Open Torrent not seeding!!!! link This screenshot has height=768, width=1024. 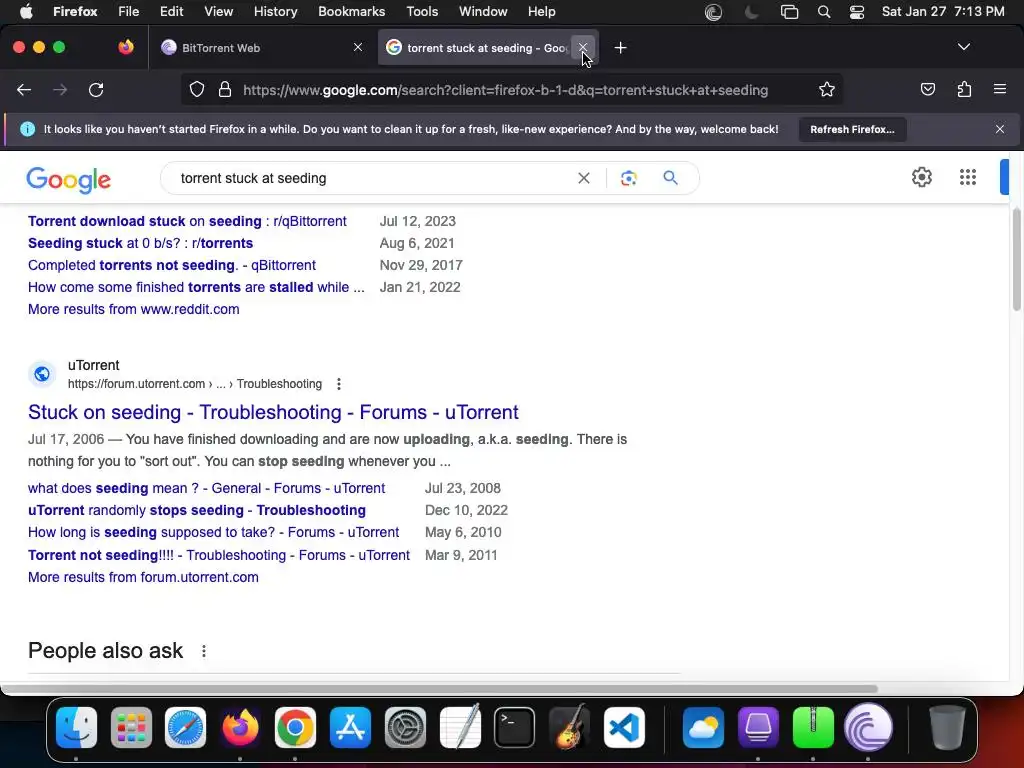pos(219,555)
